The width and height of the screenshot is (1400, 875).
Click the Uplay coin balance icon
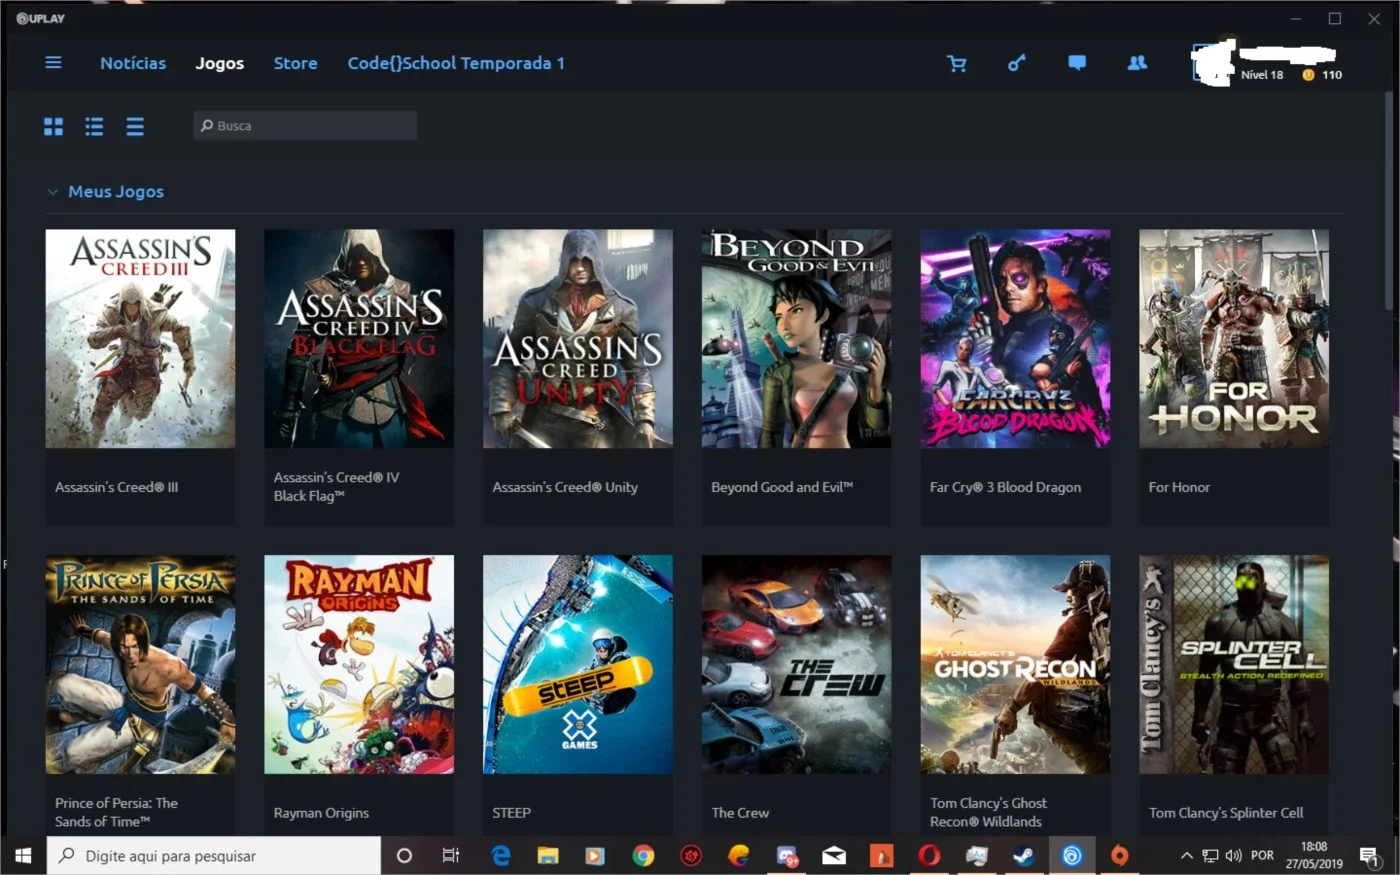(1308, 75)
